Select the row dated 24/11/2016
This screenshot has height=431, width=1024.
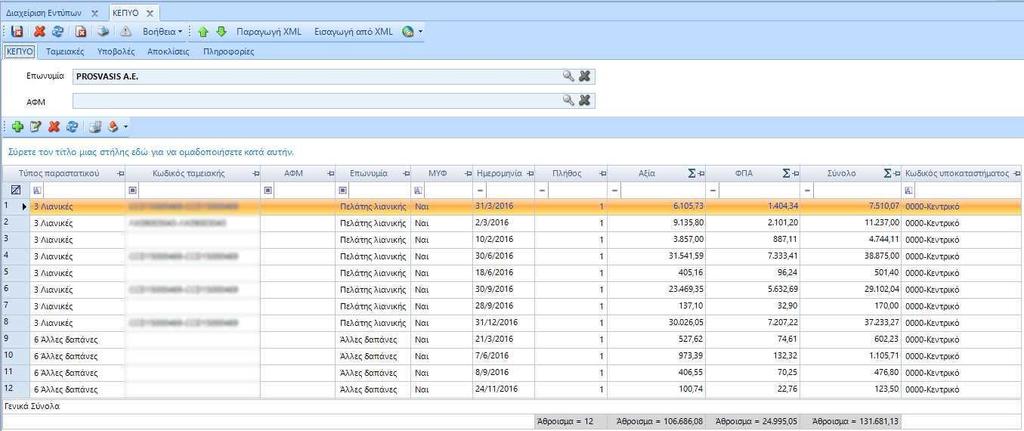click(511, 389)
